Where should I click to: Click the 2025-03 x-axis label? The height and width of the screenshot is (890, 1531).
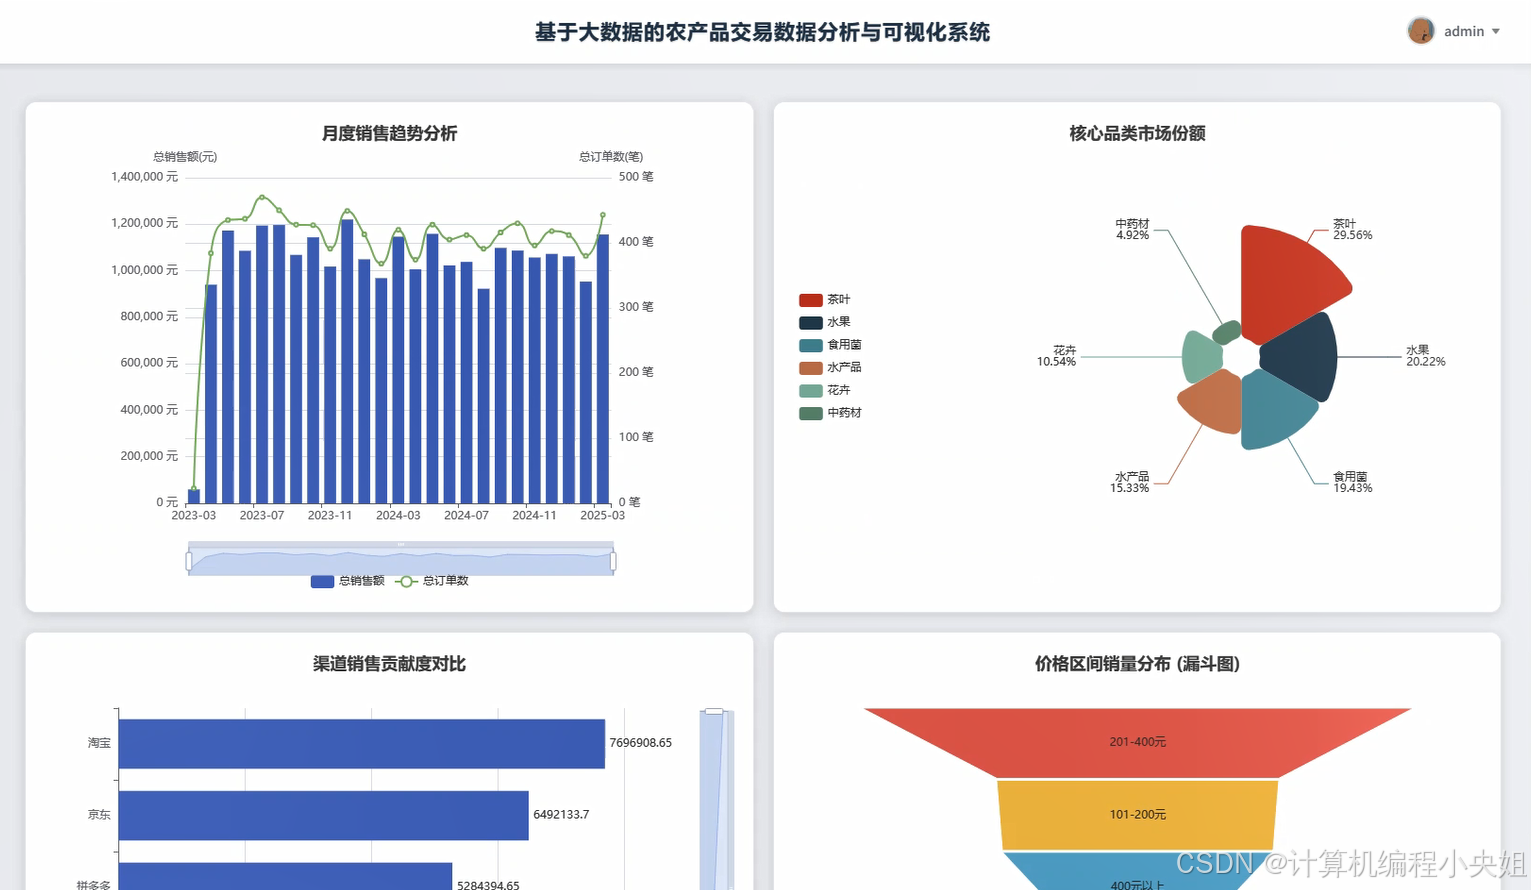click(x=602, y=516)
